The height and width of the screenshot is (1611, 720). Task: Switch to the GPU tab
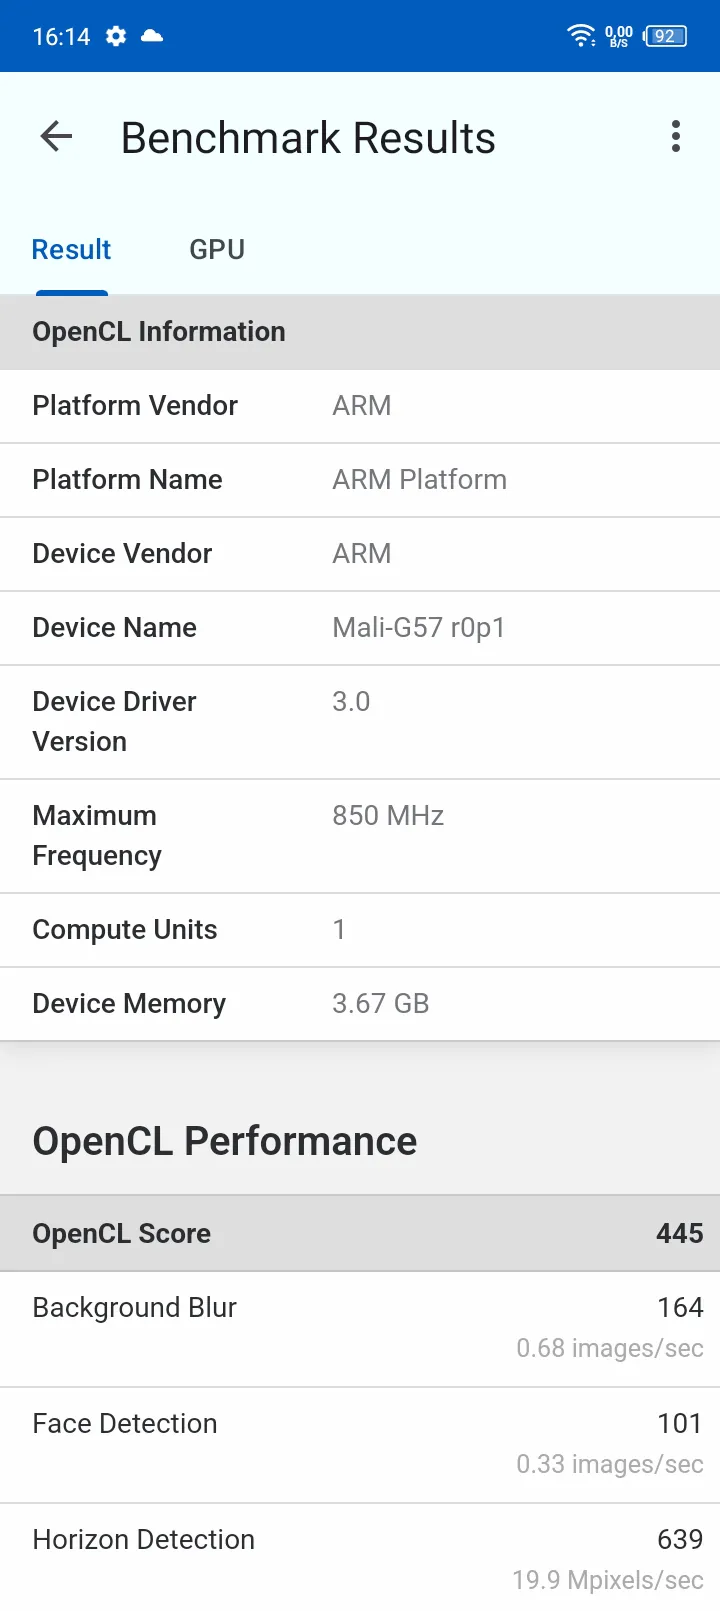217,249
